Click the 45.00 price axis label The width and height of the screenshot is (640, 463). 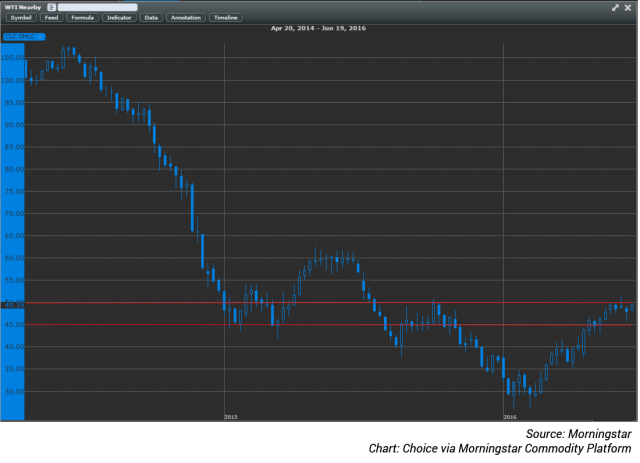tap(14, 325)
